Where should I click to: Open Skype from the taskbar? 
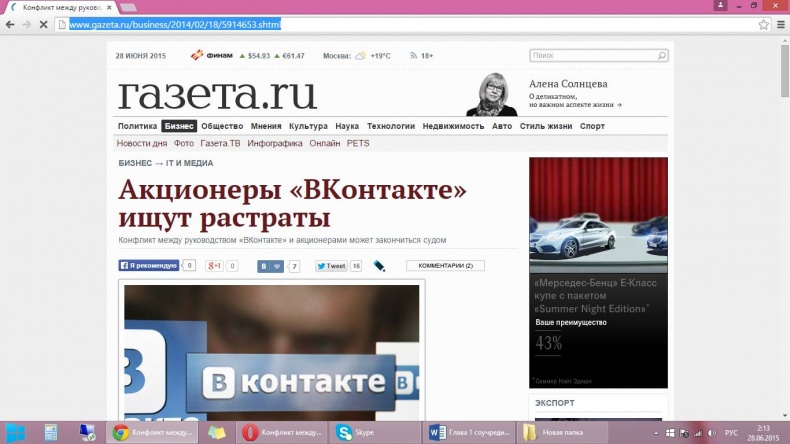point(375,432)
